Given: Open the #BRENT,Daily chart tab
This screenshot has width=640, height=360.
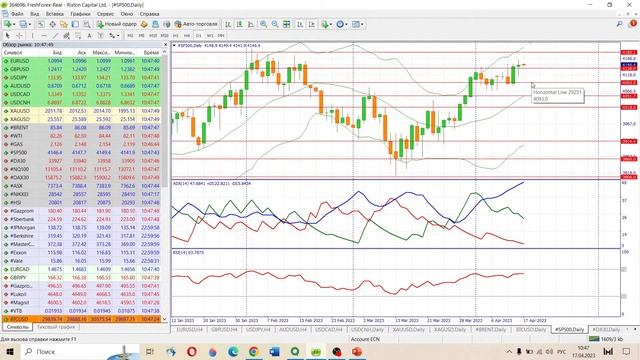Looking at the screenshot, I should pos(490,329).
